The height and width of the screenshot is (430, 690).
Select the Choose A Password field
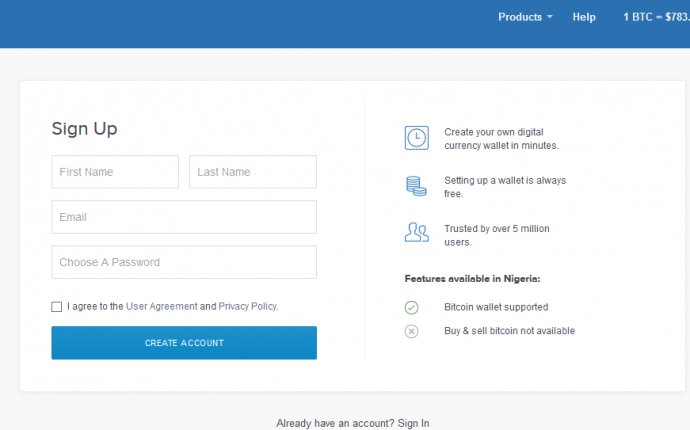184,262
